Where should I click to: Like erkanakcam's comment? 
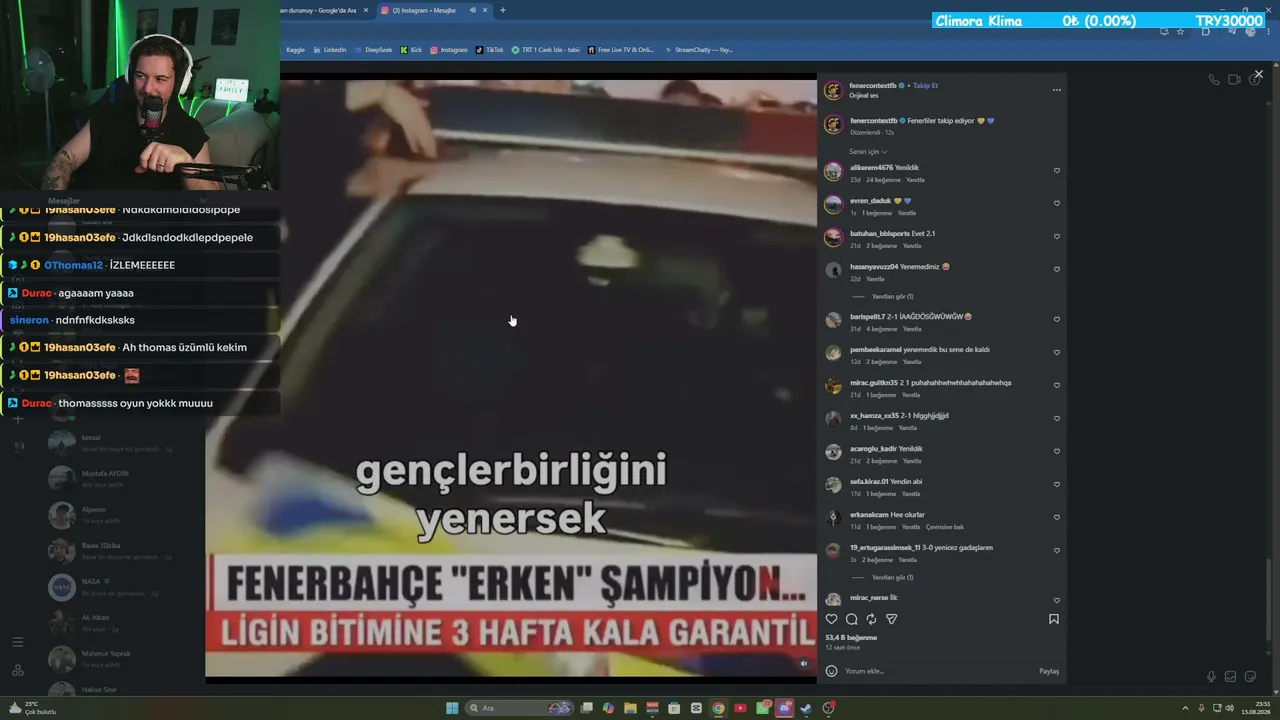(x=1056, y=518)
